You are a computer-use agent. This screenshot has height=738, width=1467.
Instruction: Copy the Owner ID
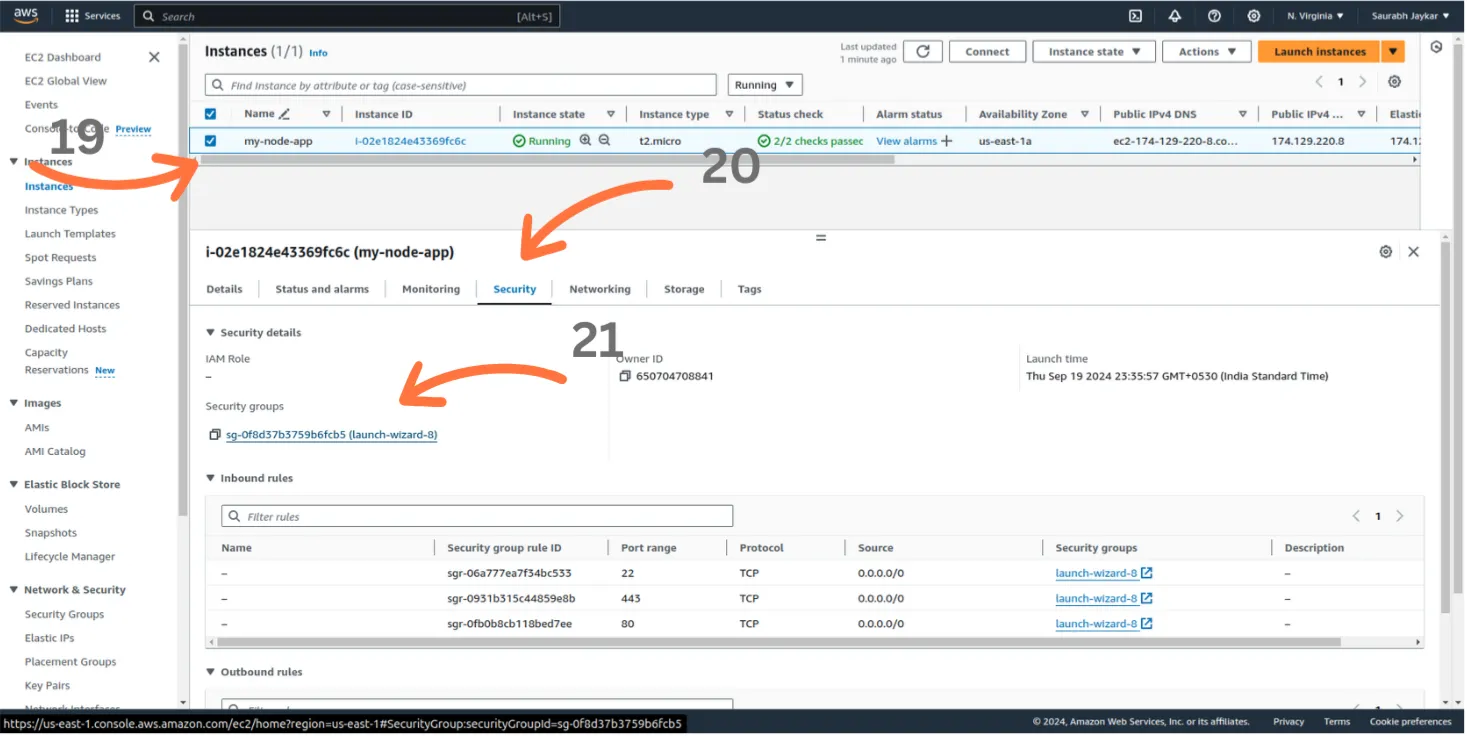point(625,377)
